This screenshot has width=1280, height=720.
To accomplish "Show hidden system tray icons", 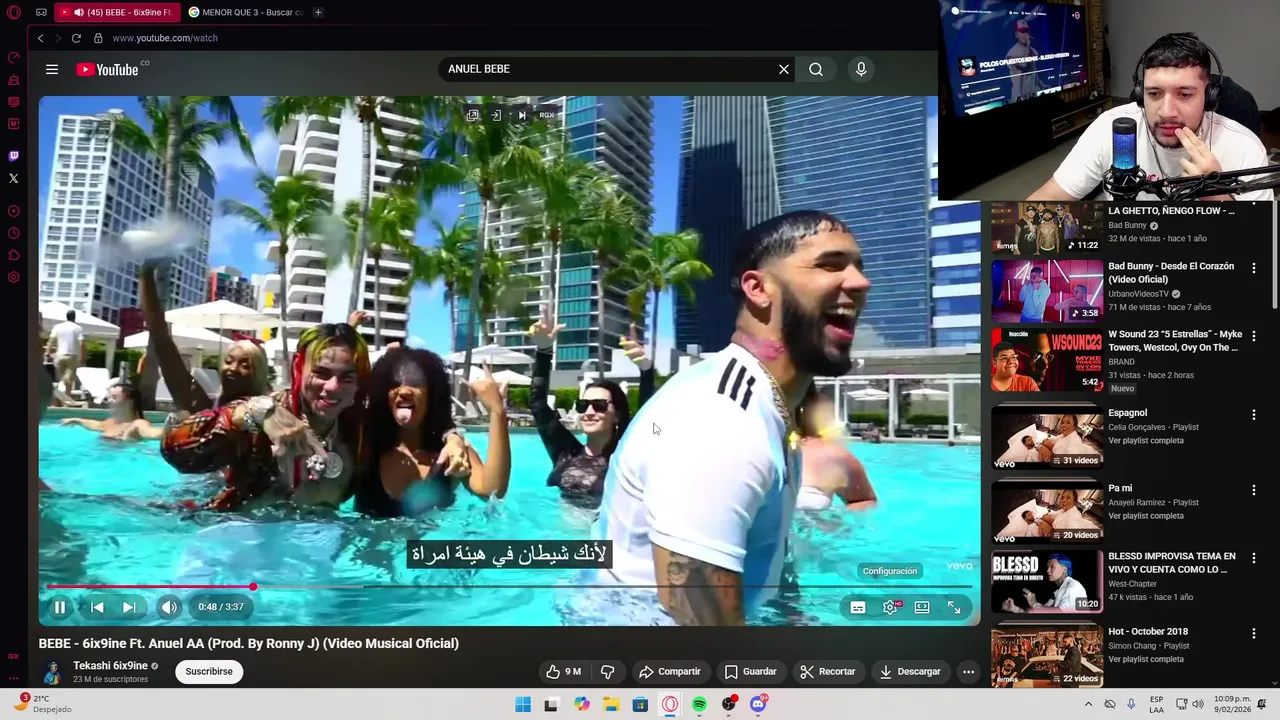I will pyautogui.click(x=1088, y=704).
